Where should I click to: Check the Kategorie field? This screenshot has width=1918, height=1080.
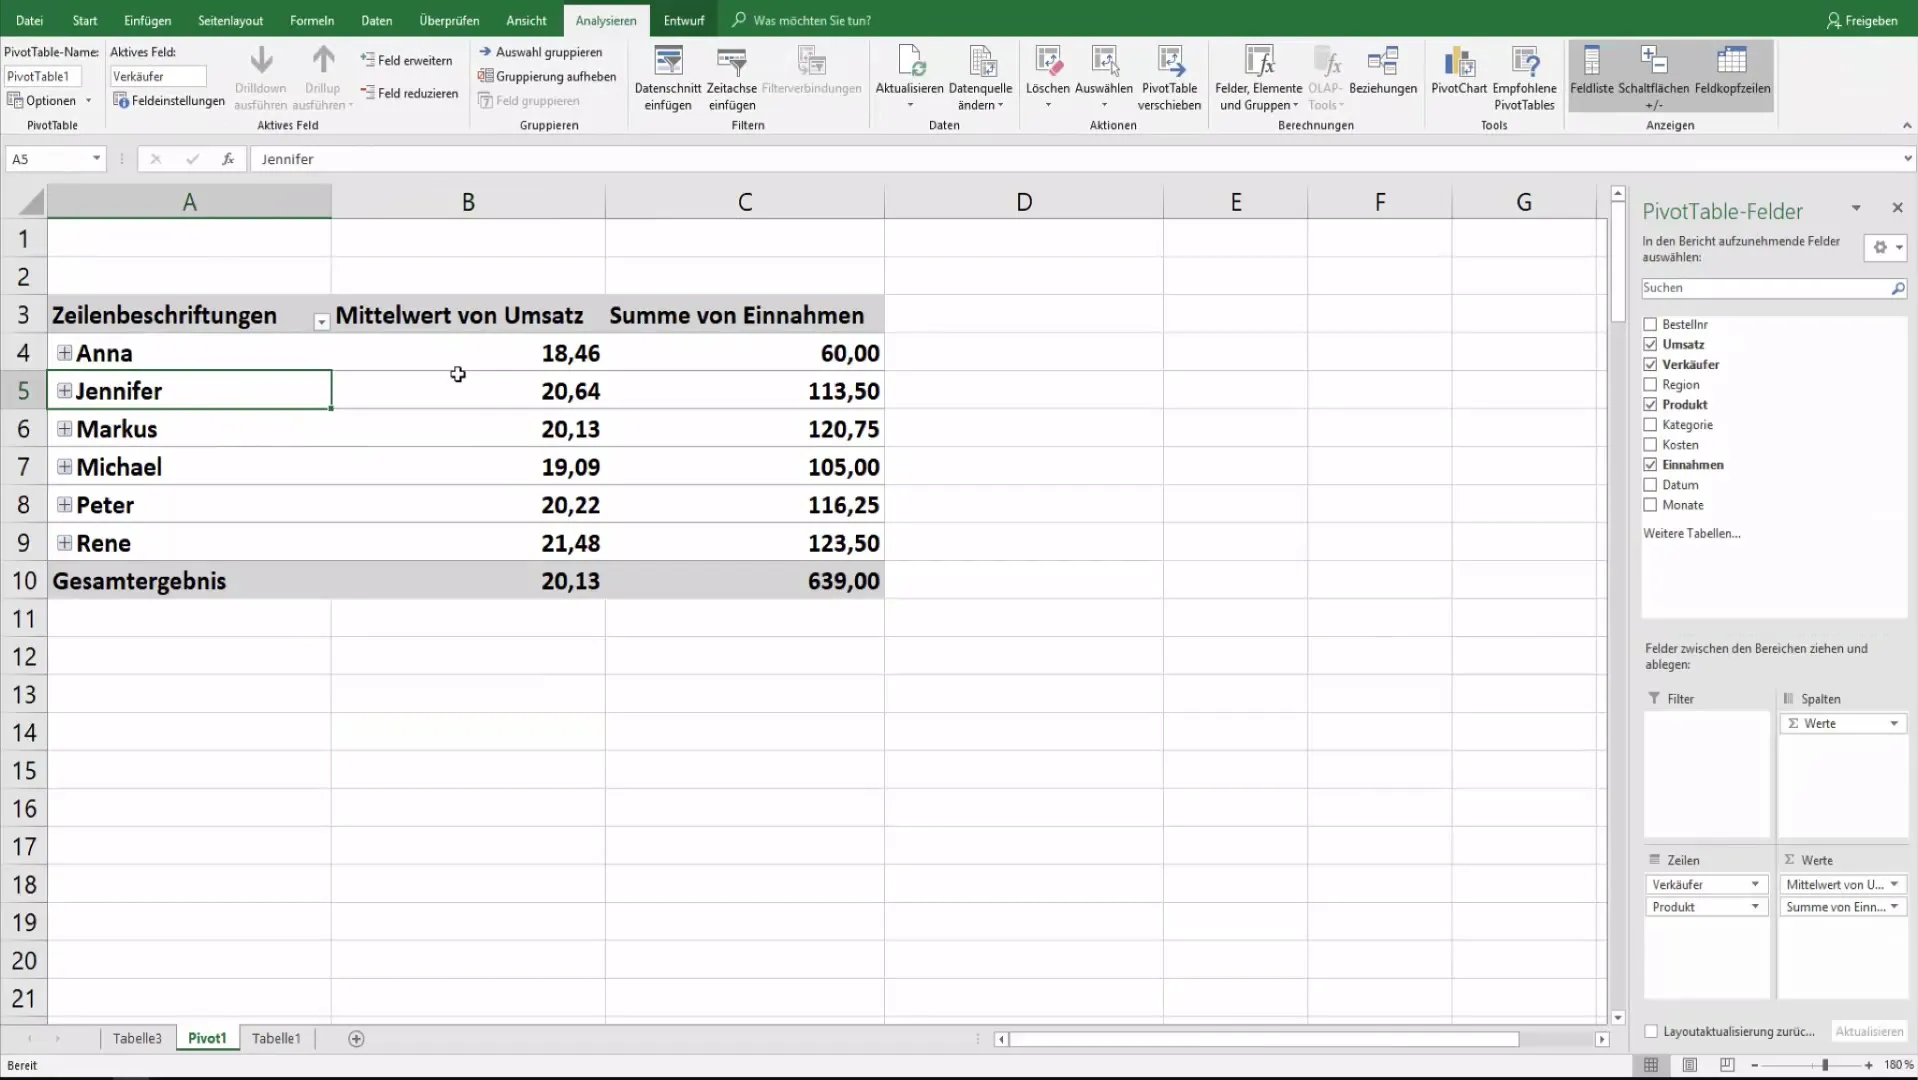1650,425
